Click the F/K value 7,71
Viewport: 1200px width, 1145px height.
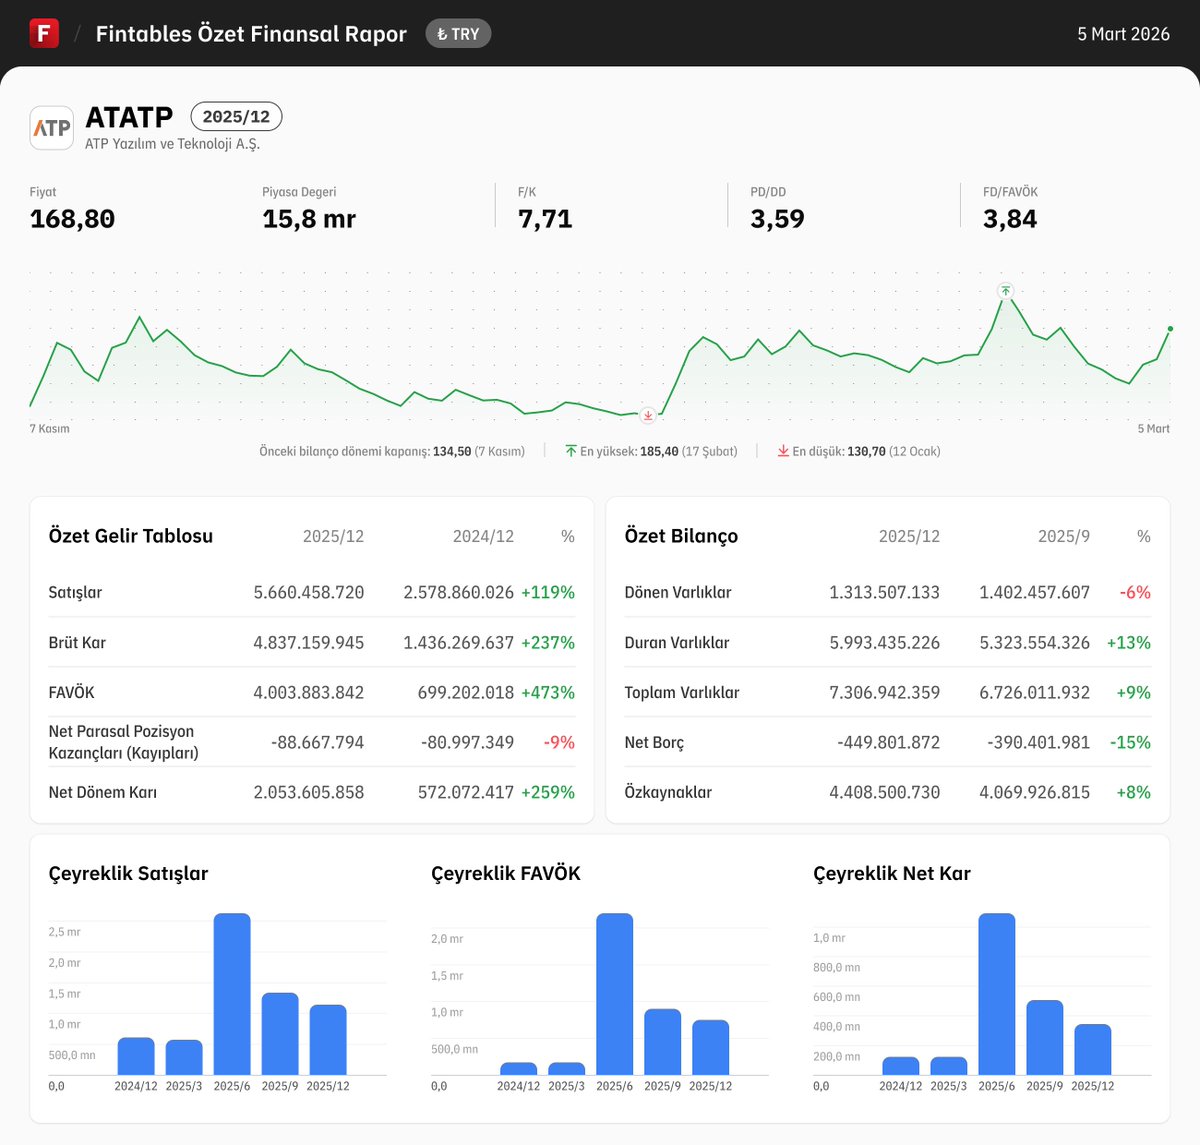(x=545, y=219)
